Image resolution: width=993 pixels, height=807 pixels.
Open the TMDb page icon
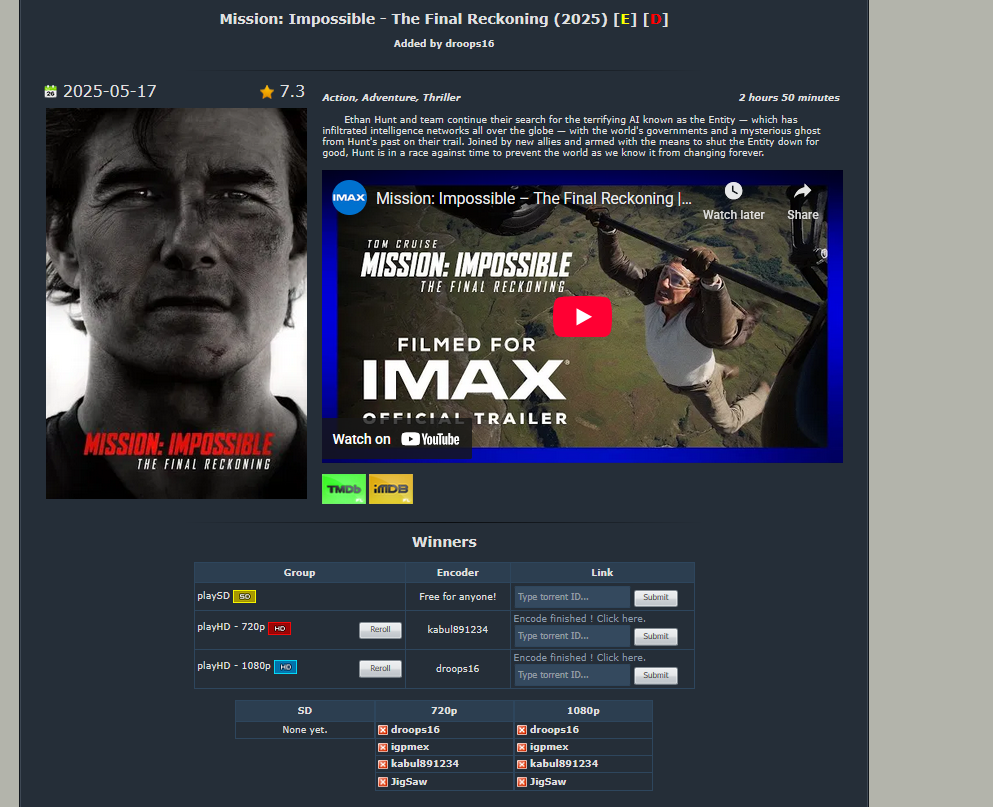(x=343, y=489)
